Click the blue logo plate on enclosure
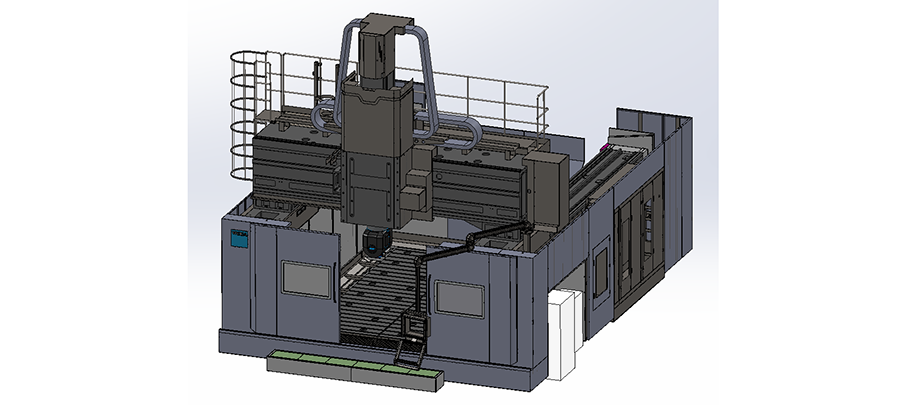The image size is (900, 405). (238, 236)
